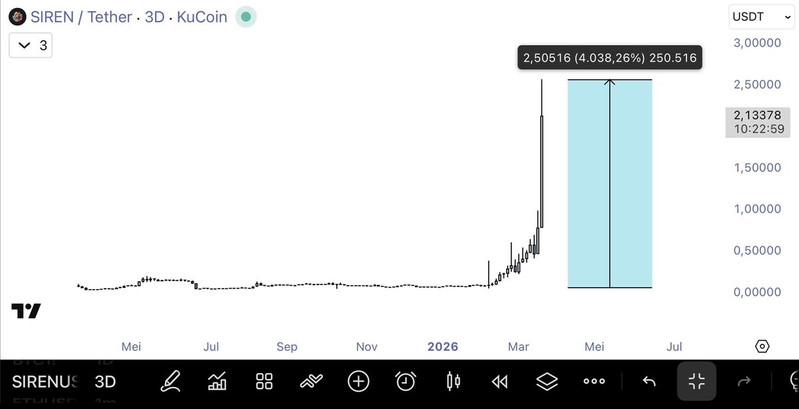The image size is (799, 409).
Task: Open the indicators chart icon
Action: [217, 381]
